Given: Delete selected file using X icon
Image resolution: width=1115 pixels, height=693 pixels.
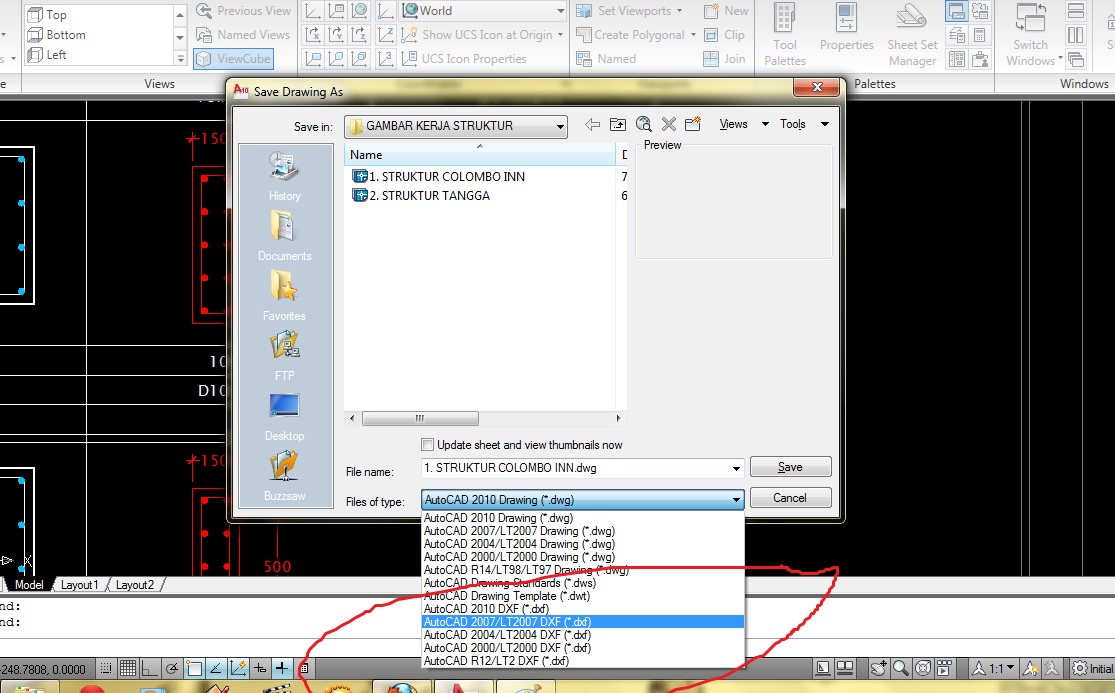Looking at the screenshot, I should point(668,124).
